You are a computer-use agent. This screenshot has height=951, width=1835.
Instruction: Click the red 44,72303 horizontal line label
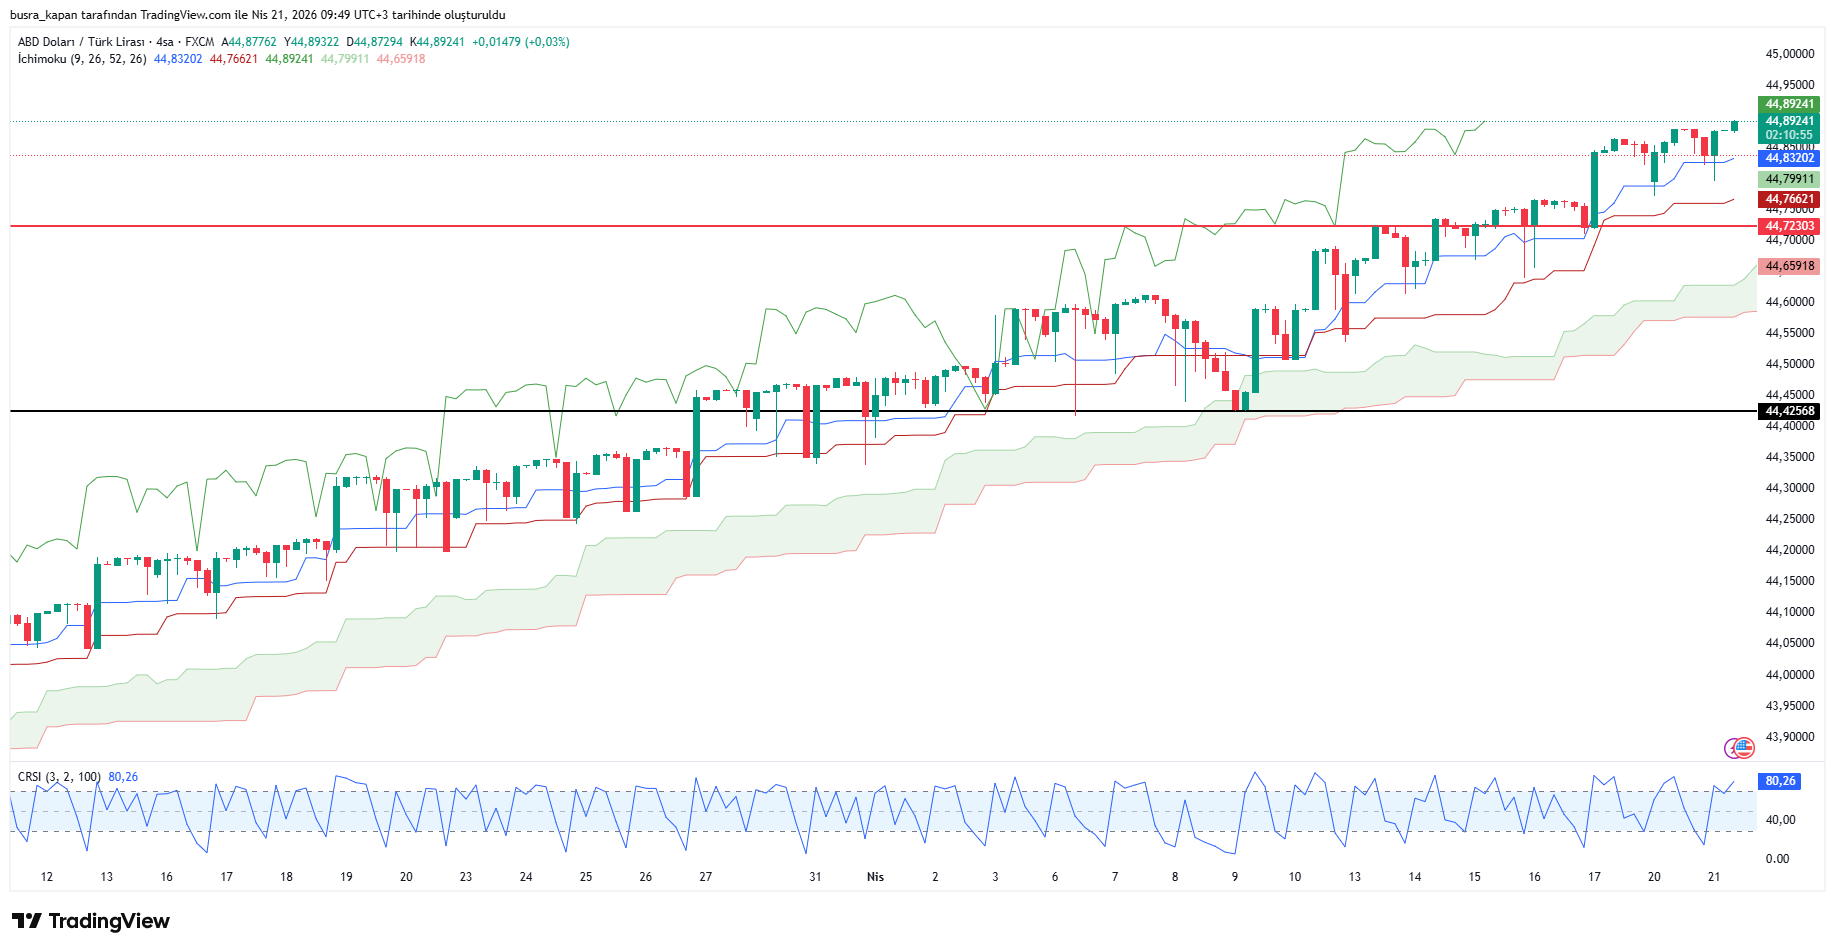tap(1788, 226)
